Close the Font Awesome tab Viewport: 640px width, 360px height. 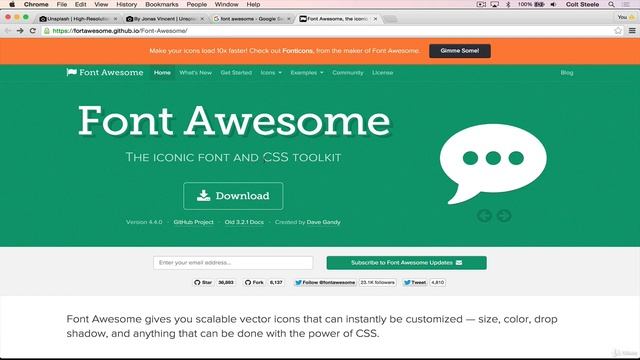point(376,19)
